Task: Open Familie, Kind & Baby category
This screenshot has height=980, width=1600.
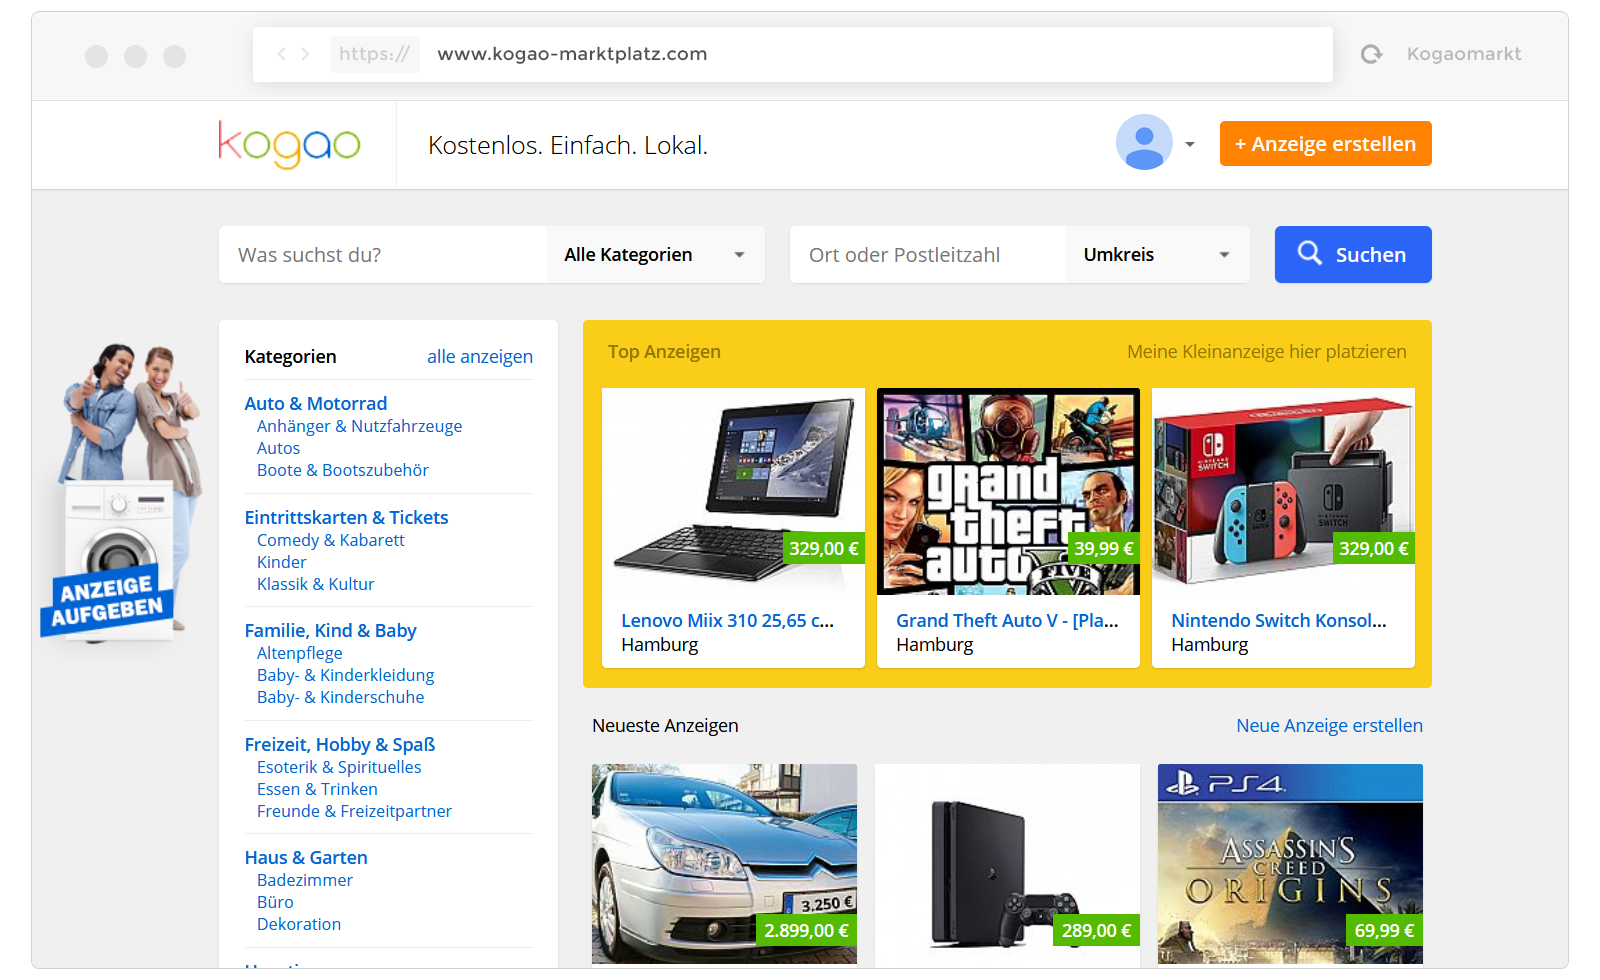Action: [x=330, y=631]
